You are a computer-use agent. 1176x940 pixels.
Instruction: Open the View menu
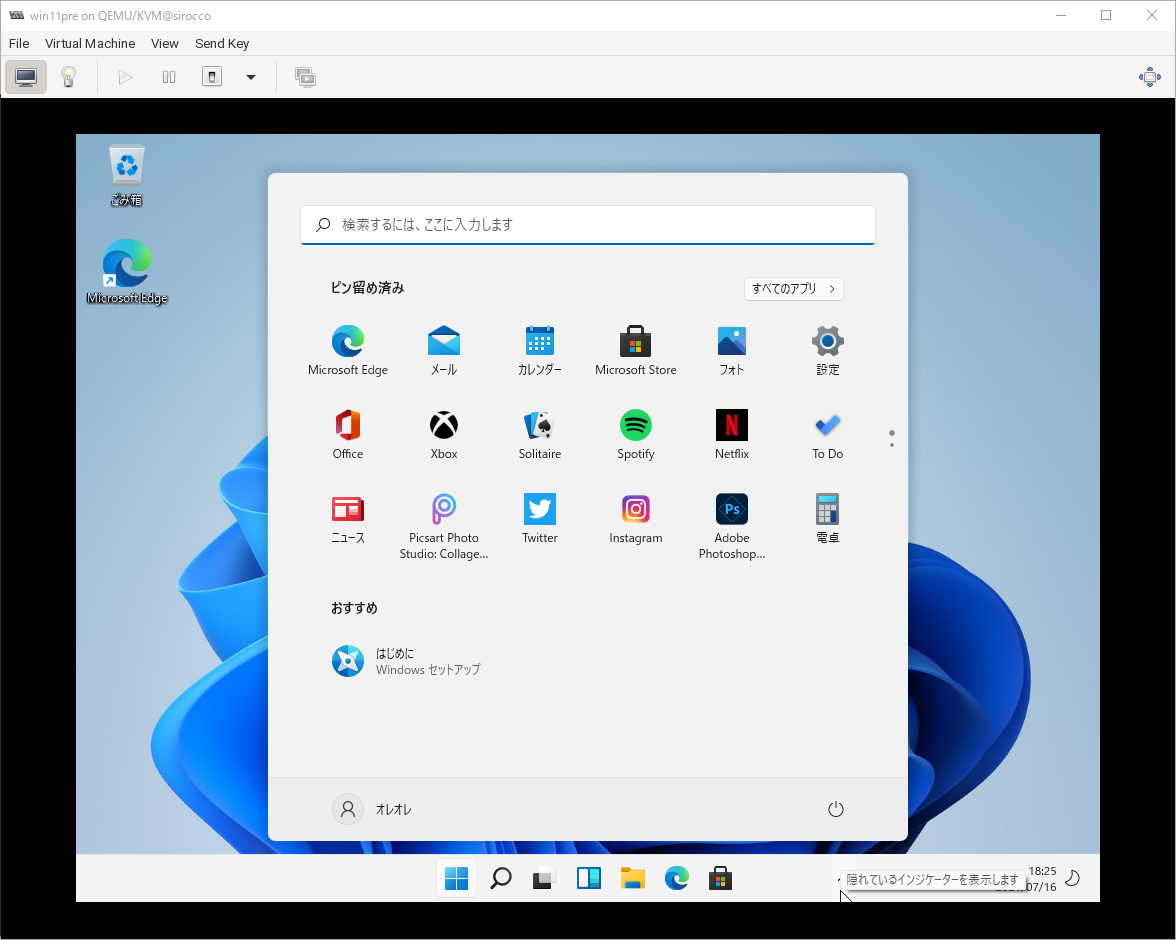pos(164,44)
